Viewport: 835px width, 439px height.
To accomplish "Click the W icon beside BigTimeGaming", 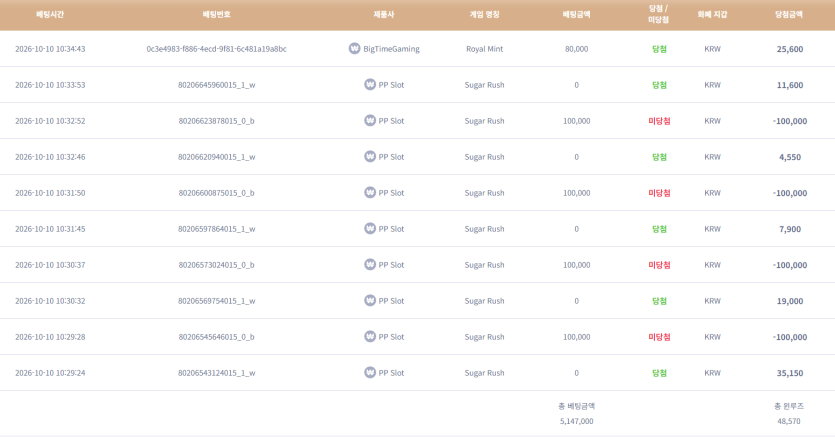I will (x=355, y=48).
